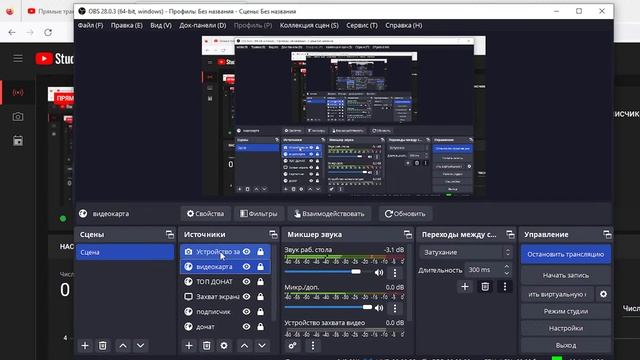
Task: Open the Правка (E) menu
Action: click(x=127, y=25)
